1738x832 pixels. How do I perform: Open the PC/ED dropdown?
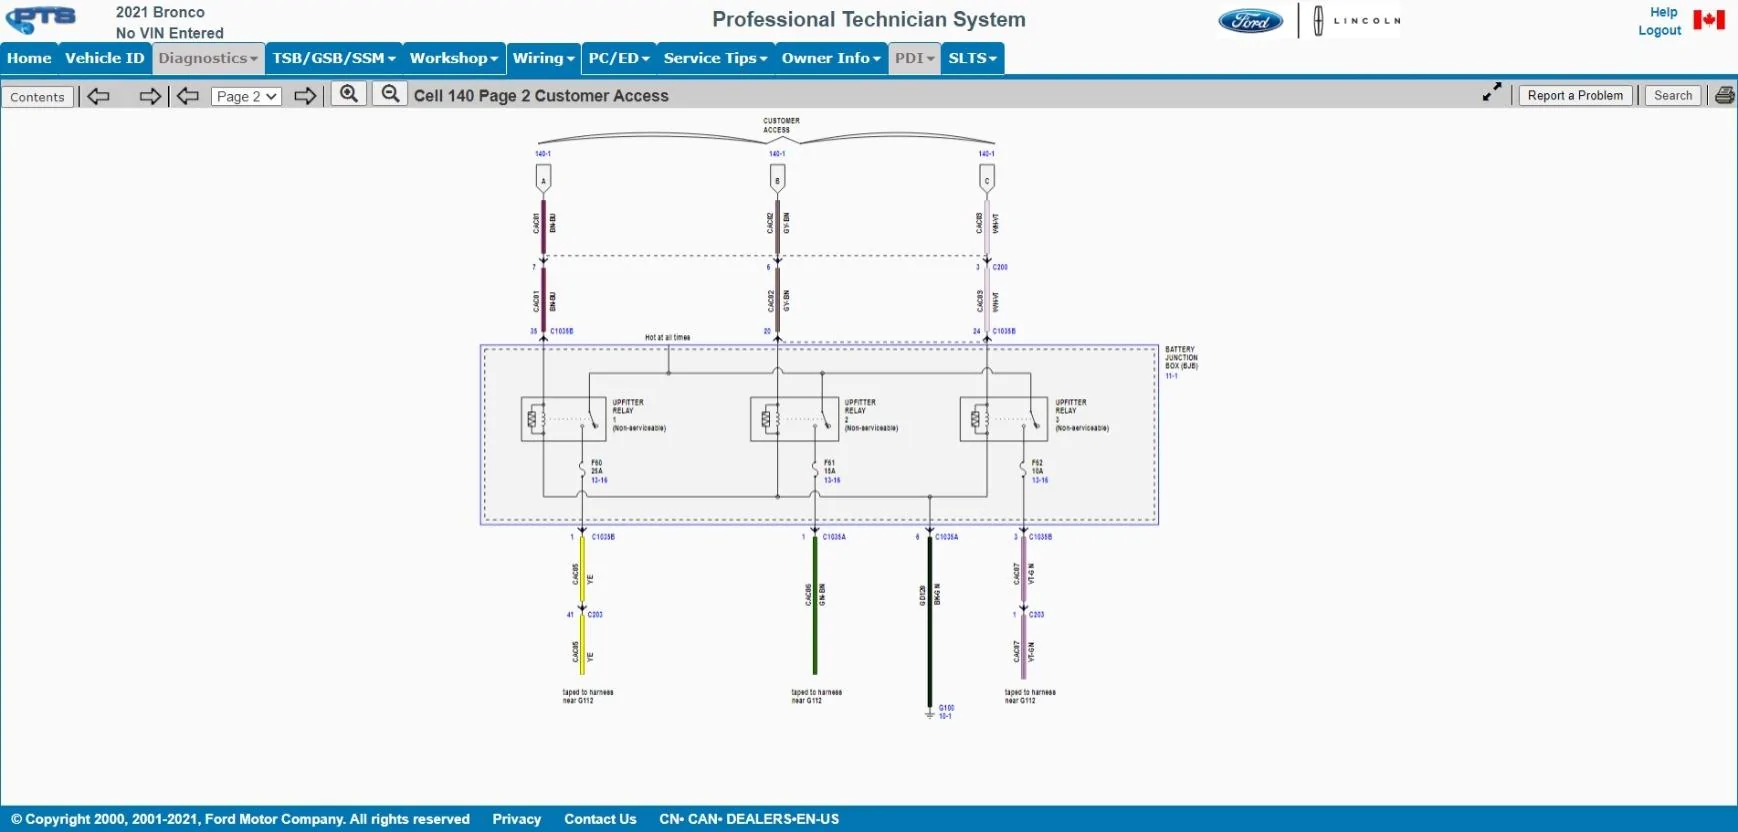(619, 58)
